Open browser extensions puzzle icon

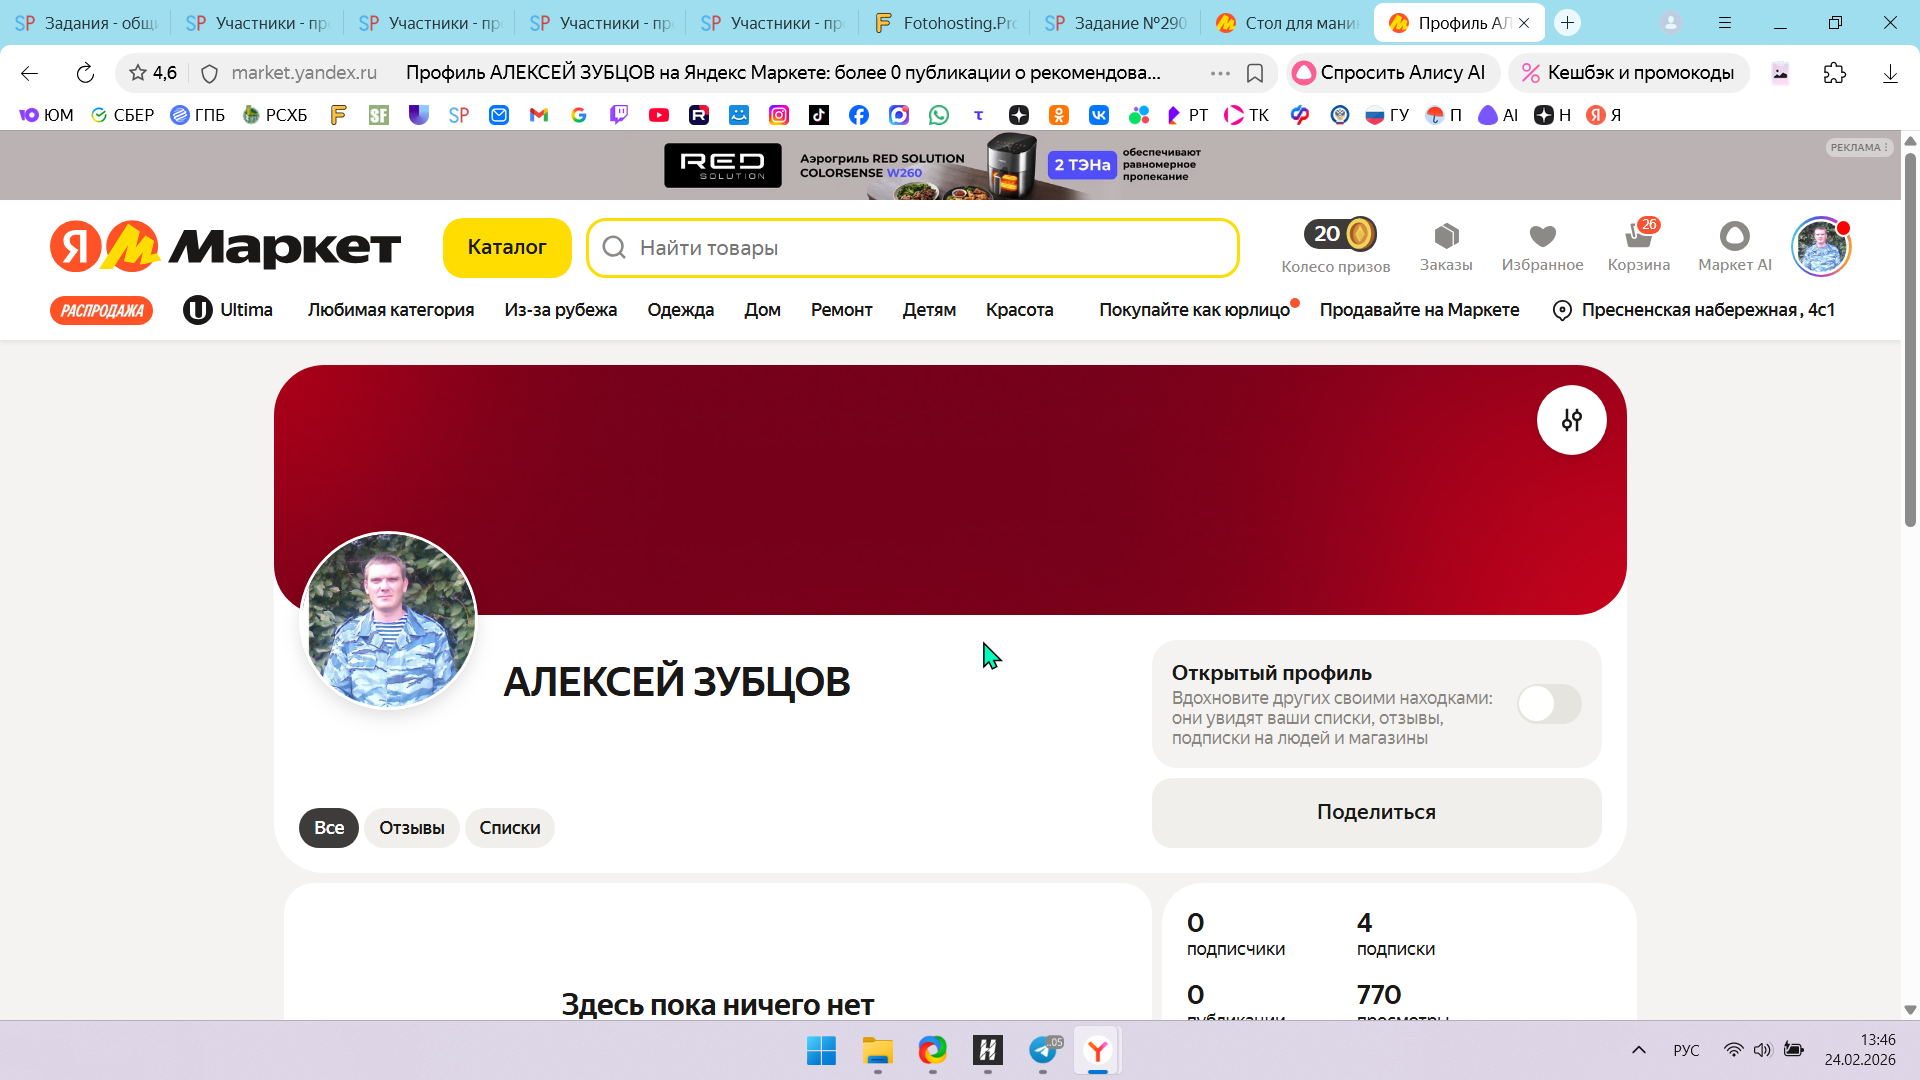(x=1834, y=73)
